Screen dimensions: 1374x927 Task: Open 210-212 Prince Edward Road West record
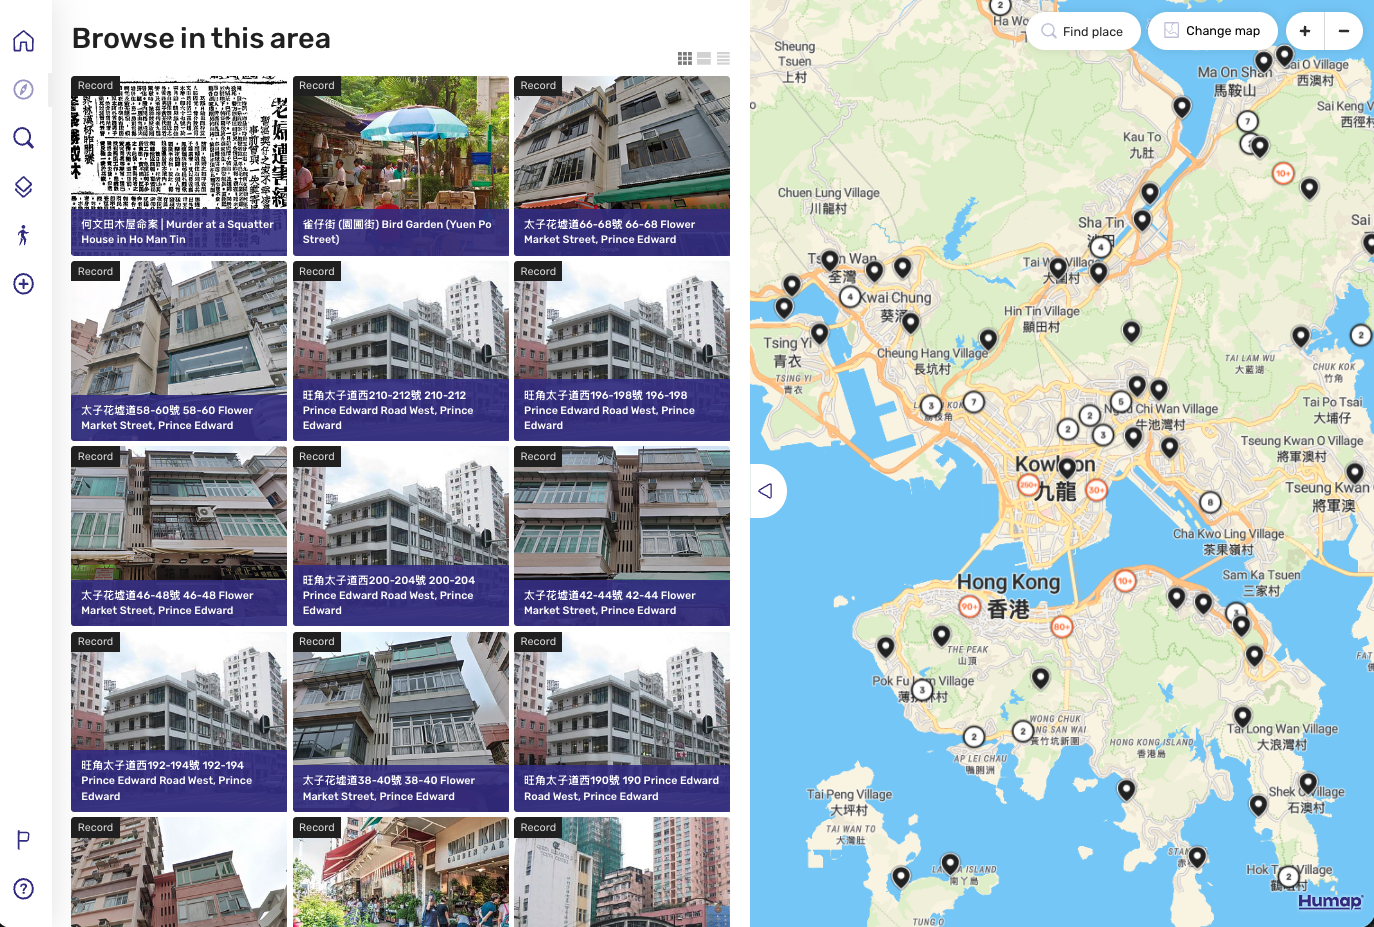401,351
